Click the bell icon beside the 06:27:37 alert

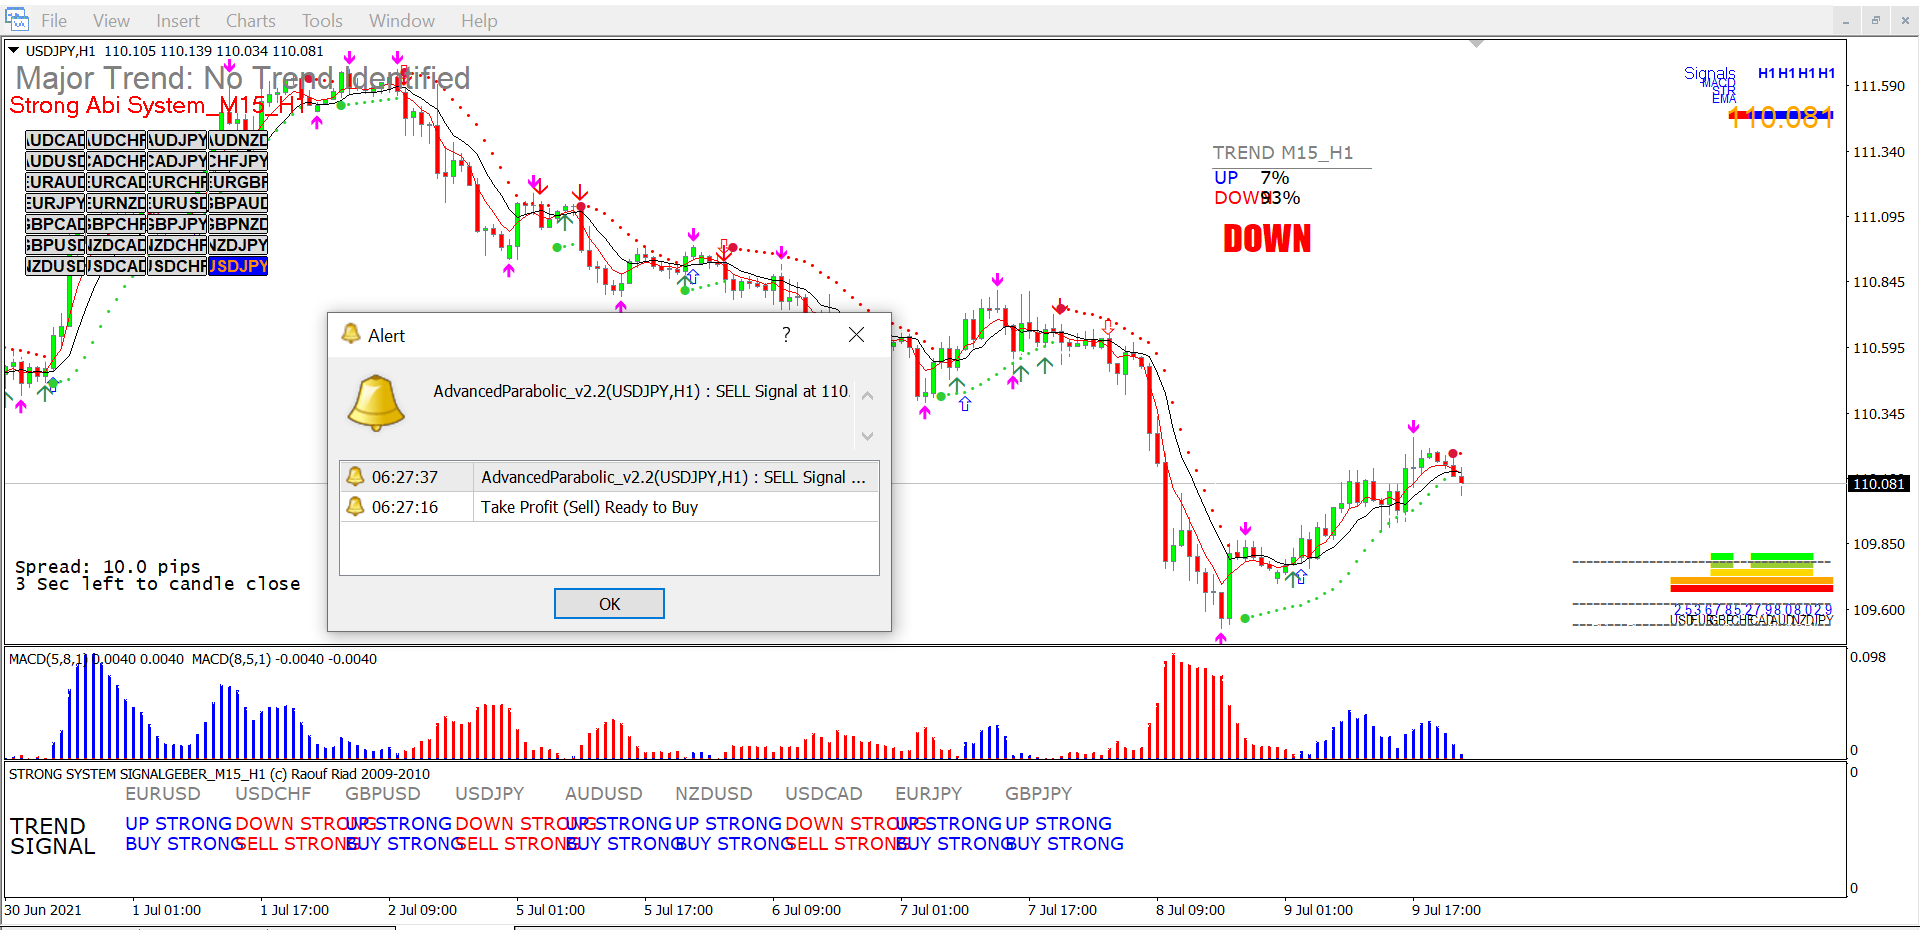(355, 477)
